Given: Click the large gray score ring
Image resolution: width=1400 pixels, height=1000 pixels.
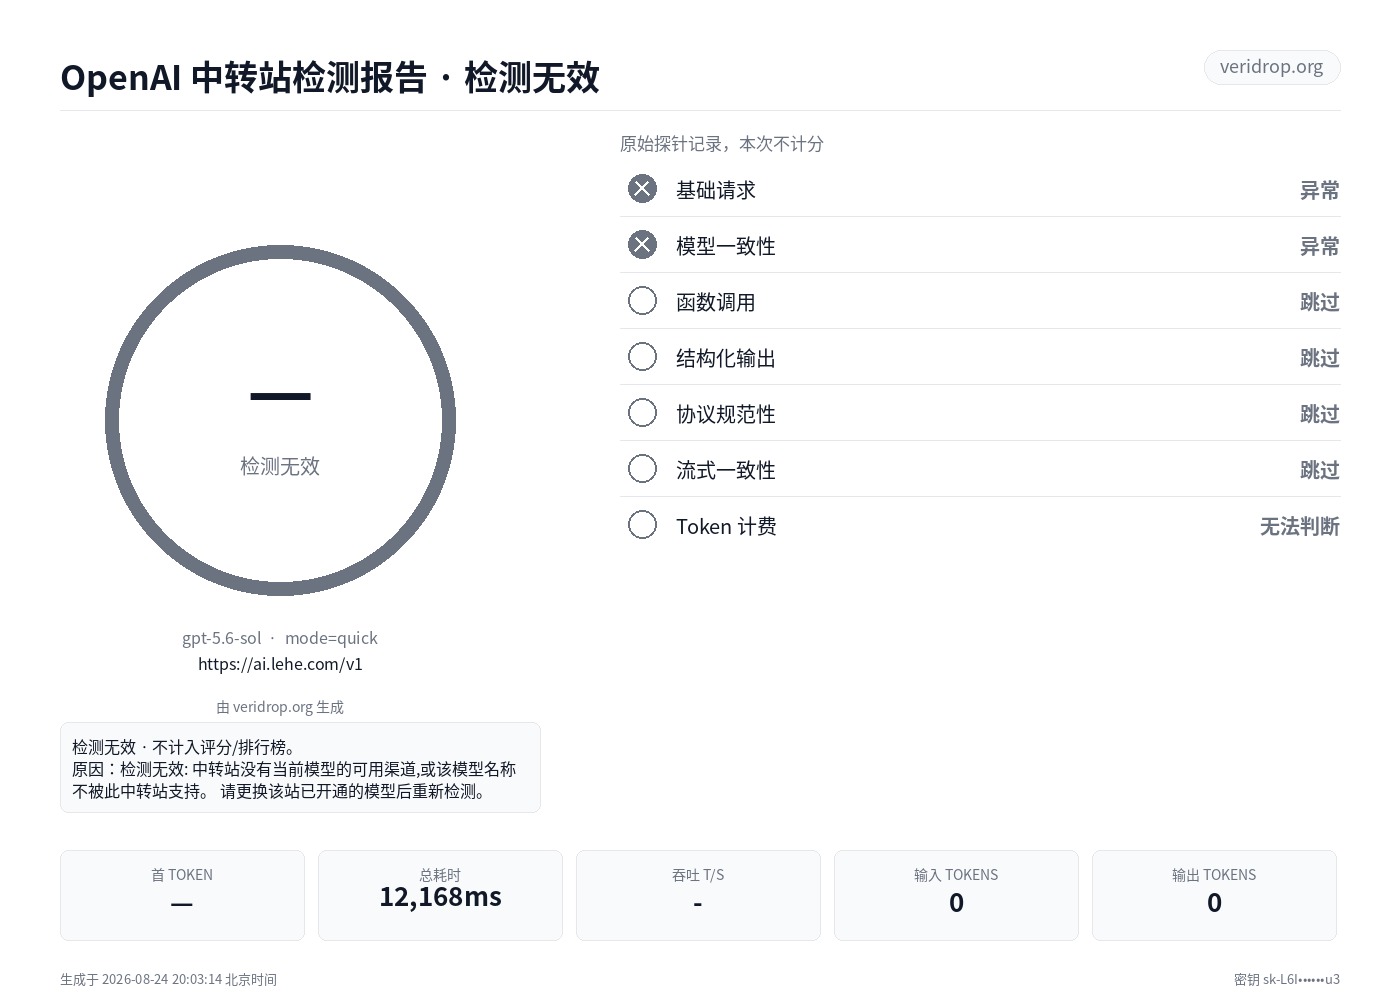Looking at the screenshot, I should (280, 420).
